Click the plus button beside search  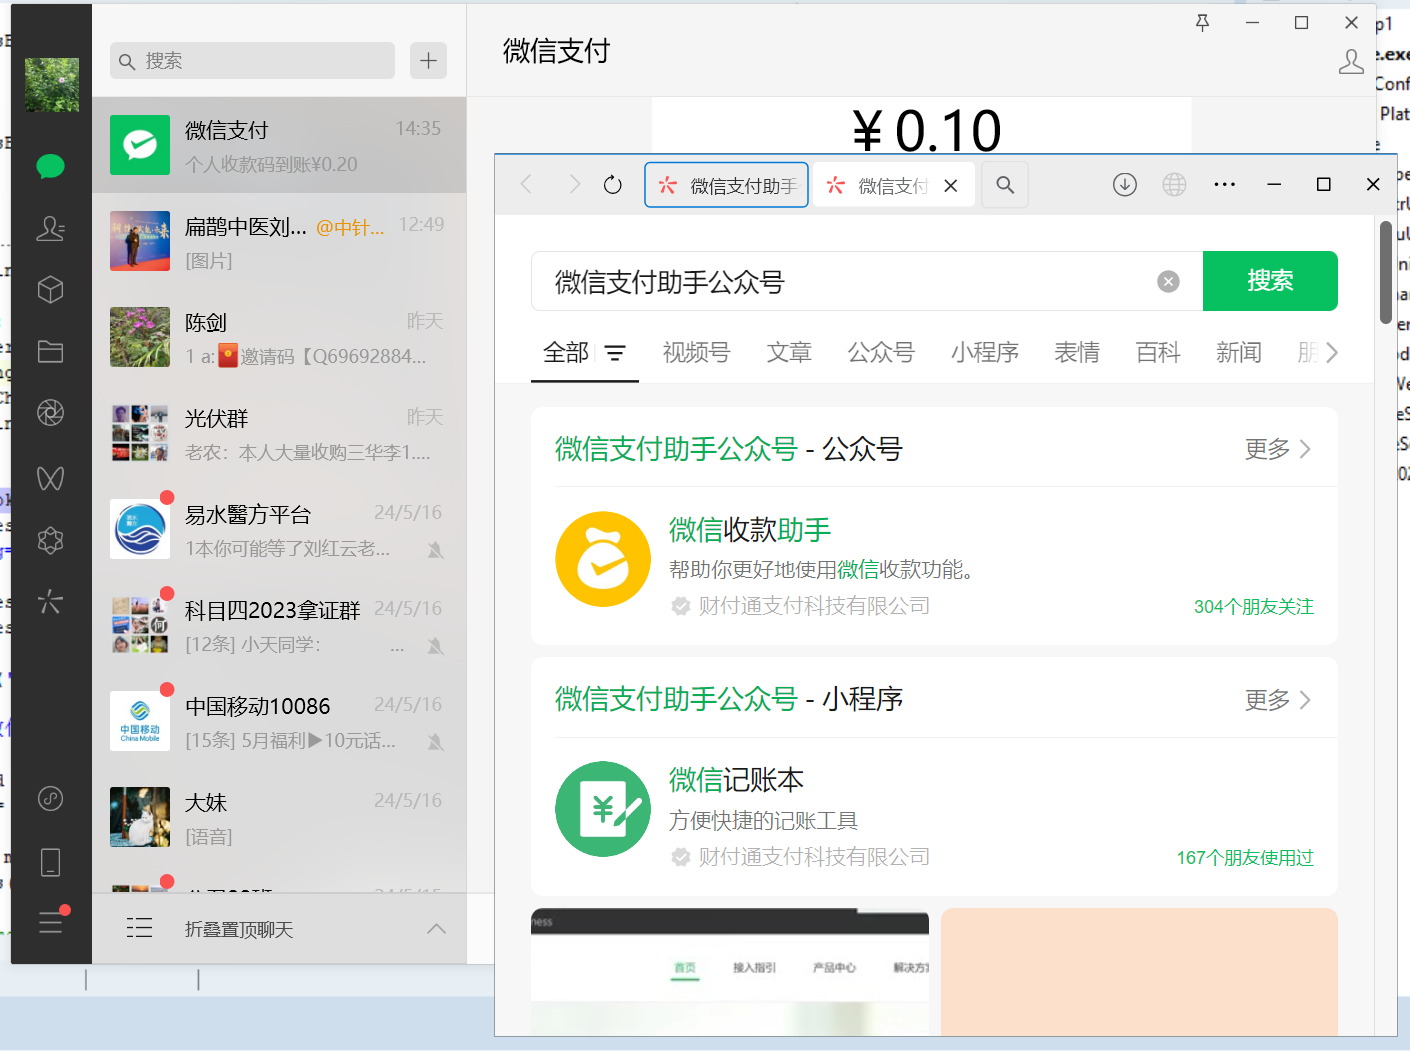[428, 61]
